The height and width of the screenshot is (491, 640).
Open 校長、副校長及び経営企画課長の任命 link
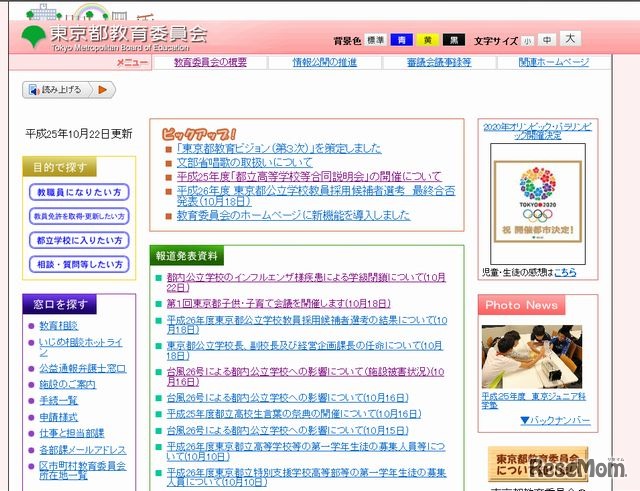point(304,351)
